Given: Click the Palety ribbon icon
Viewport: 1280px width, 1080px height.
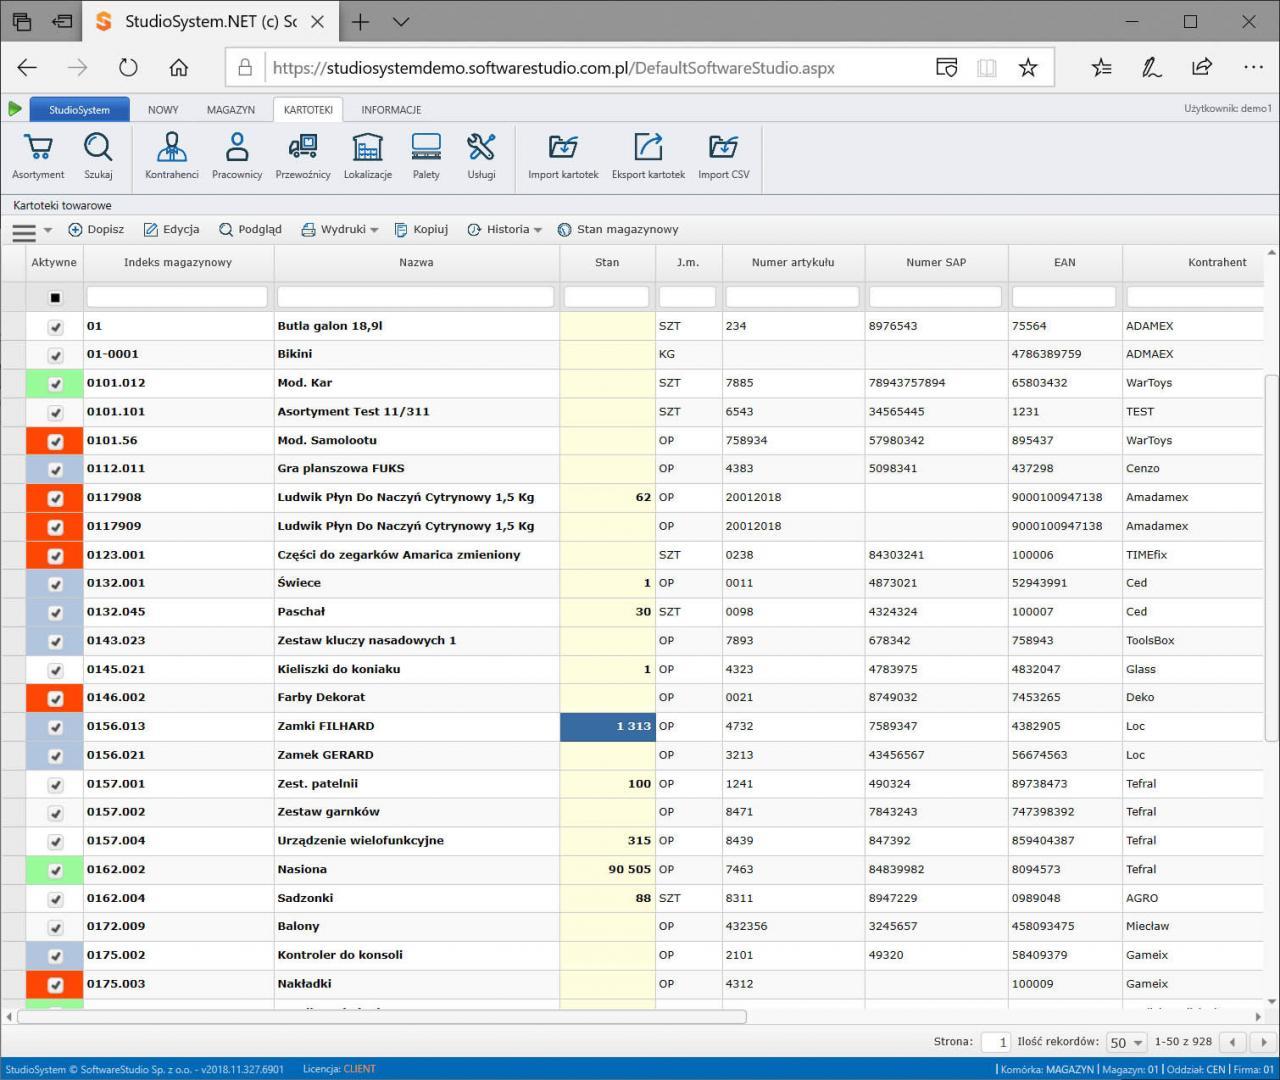Looking at the screenshot, I should (426, 148).
